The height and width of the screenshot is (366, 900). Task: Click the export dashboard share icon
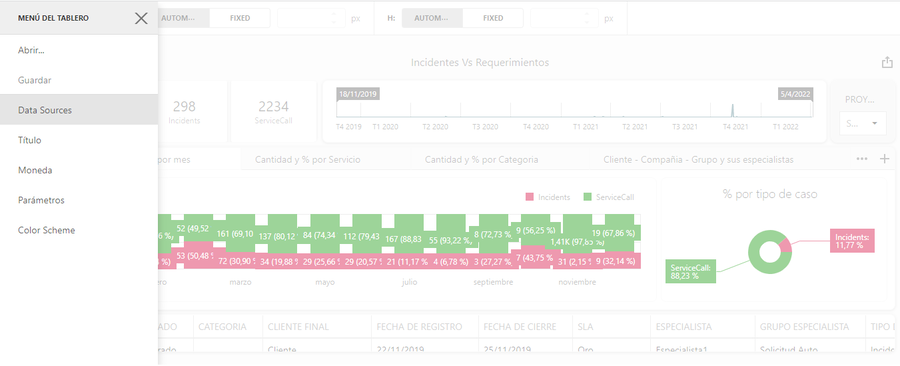pos(887,63)
